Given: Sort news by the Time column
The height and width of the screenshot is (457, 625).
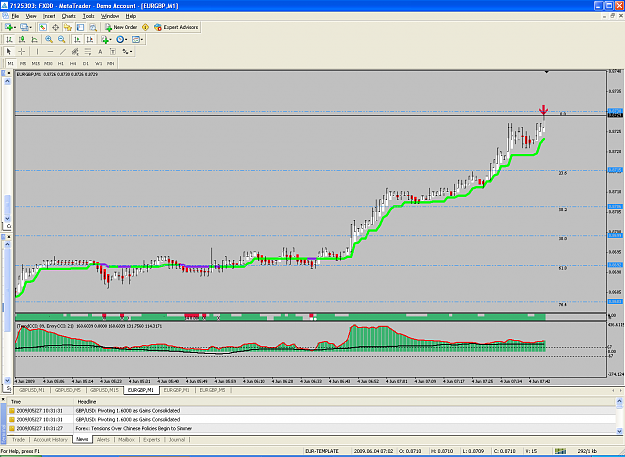Looking at the screenshot, I should click(x=41, y=402).
